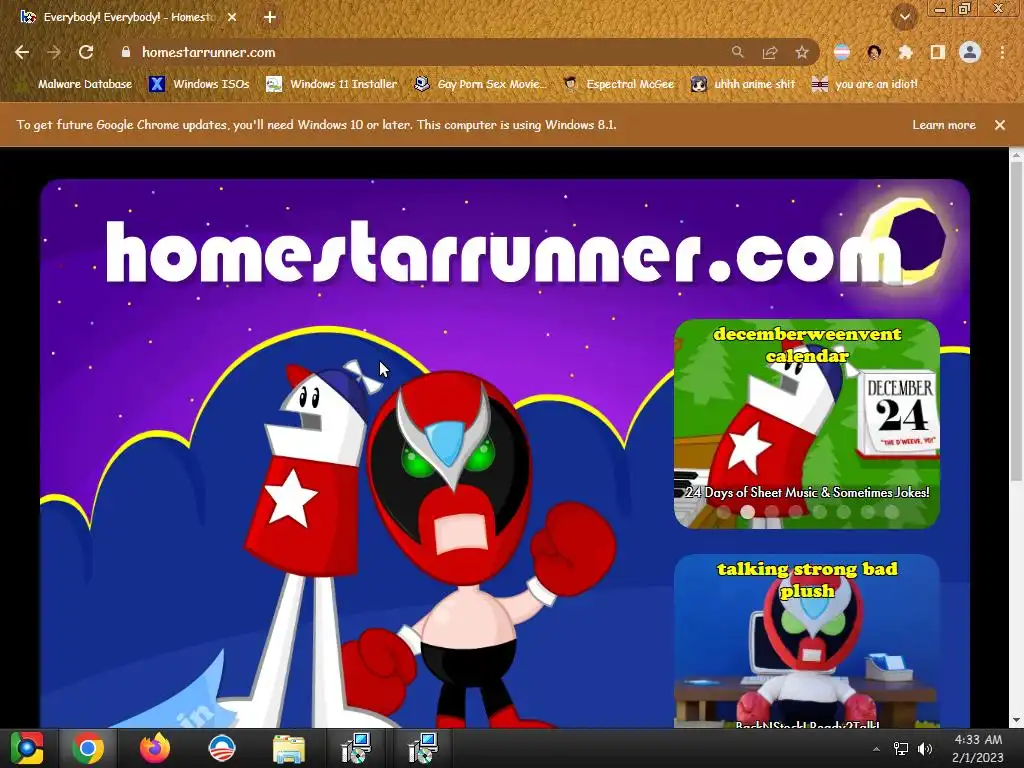1024x768 pixels.
Task: Open the Extensions puzzle piece menu
Action: point(905,52)
